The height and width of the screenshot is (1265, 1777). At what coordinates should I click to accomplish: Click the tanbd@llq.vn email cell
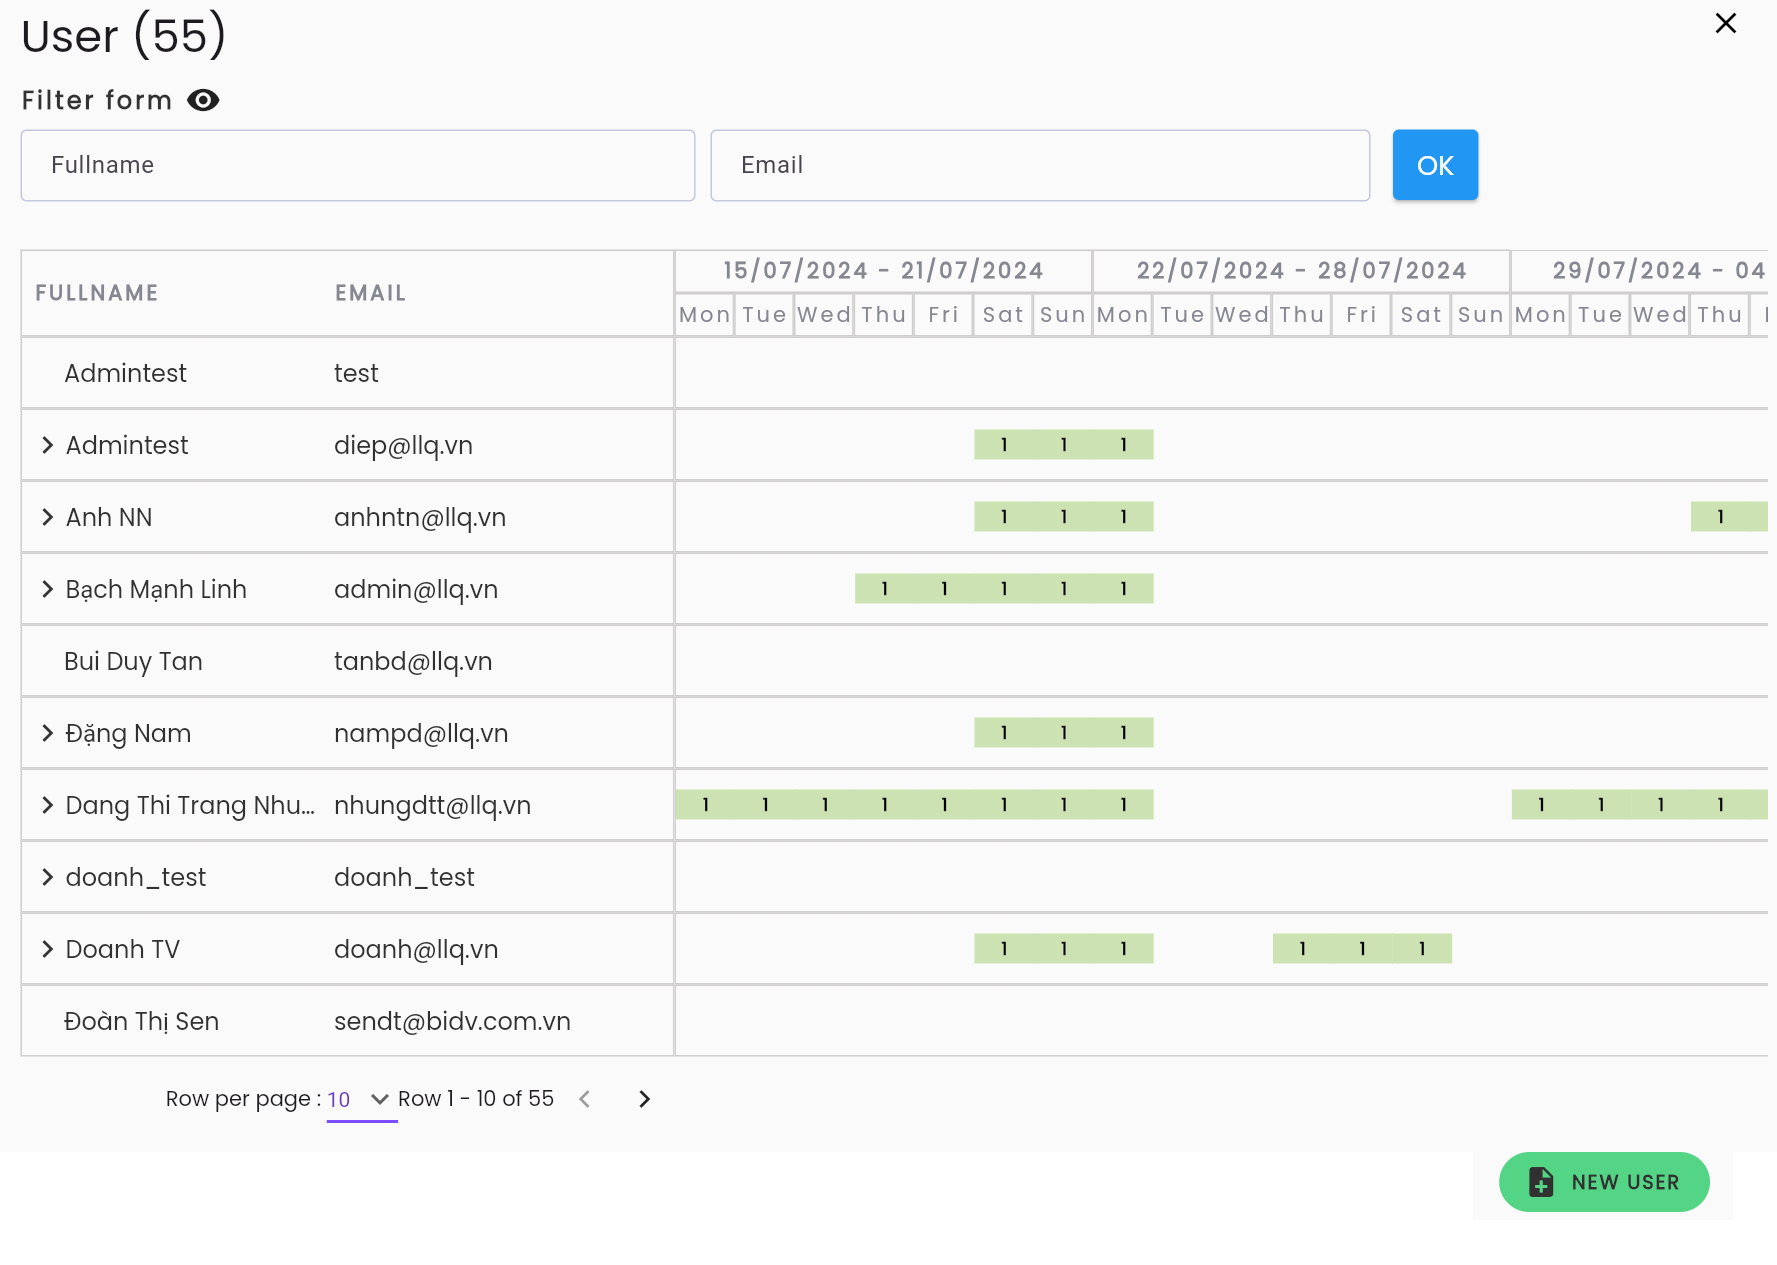point(413,661)
